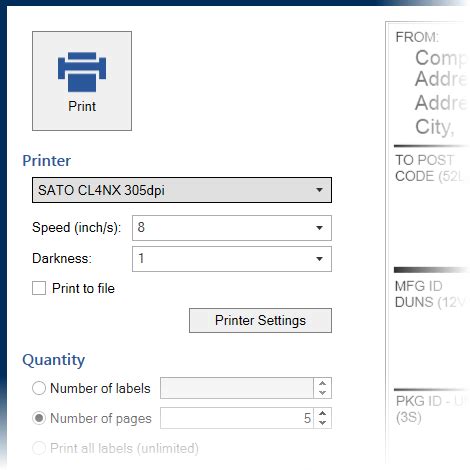Click the Number of labels input field
Image resolution: width=470 pixels, height=470 pixels.
pos(237,388)
